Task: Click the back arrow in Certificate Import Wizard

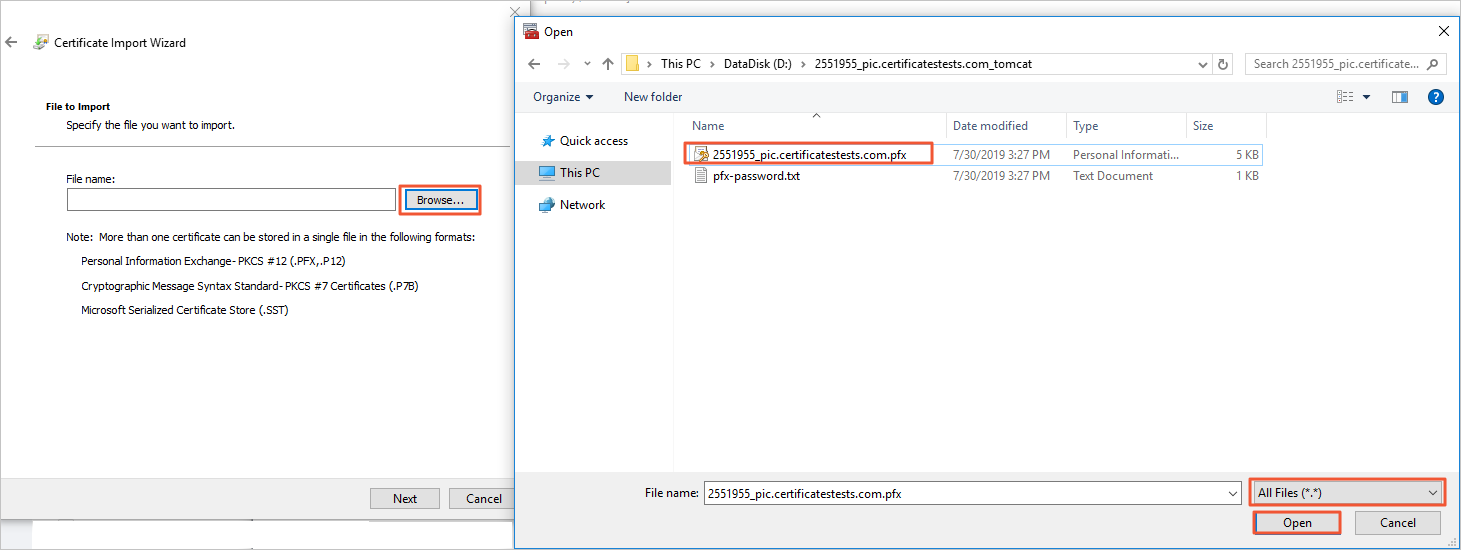Action: tap(11, 43)
